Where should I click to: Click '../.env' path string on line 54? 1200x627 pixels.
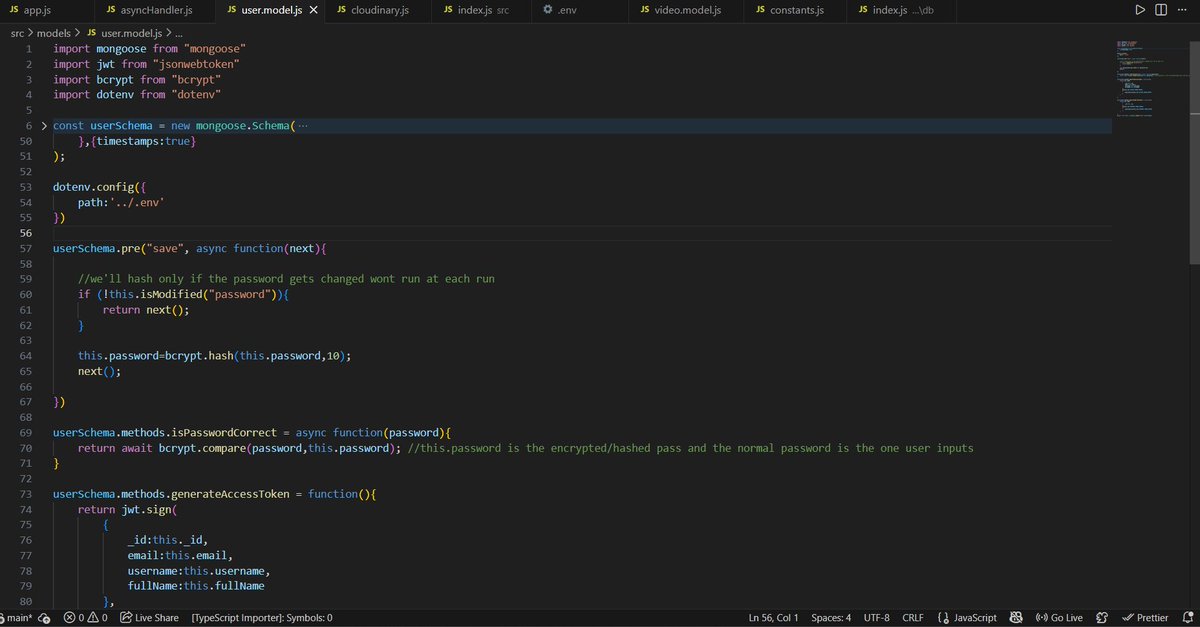(x=136, y=202)
